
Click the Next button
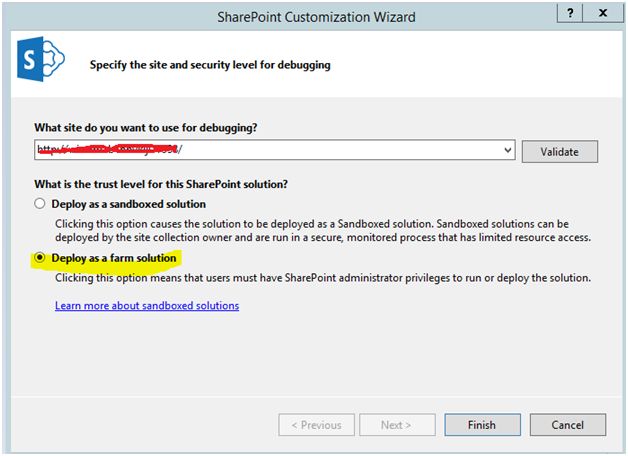(x=397, y=425)
